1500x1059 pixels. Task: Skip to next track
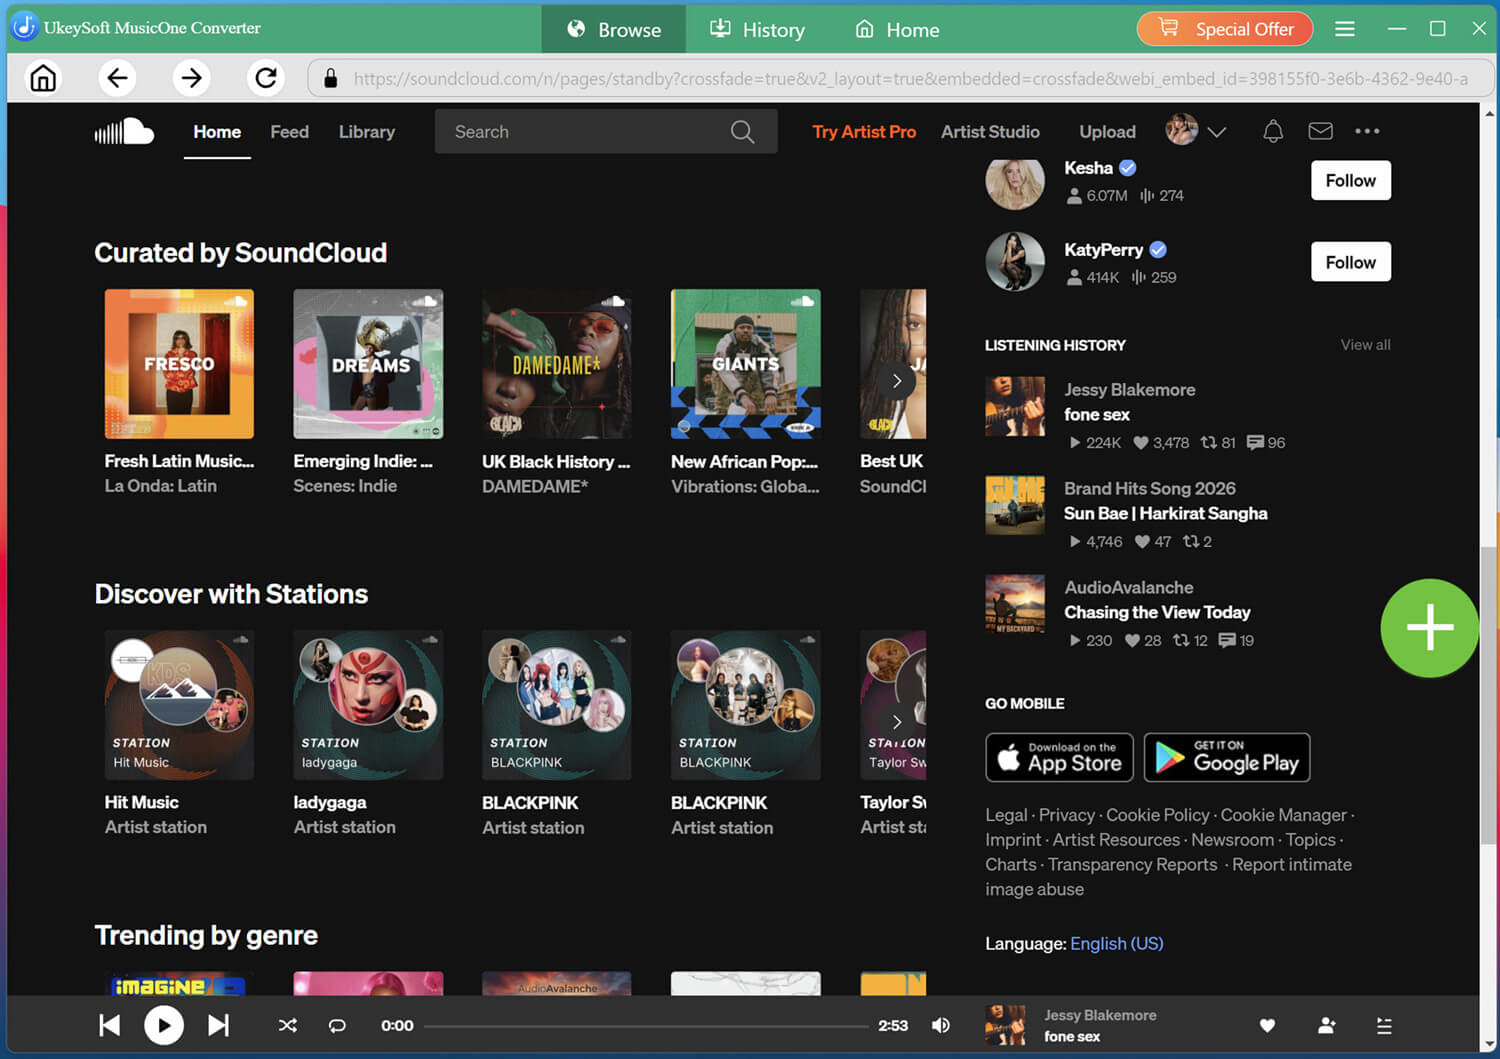coord(218,1025)
